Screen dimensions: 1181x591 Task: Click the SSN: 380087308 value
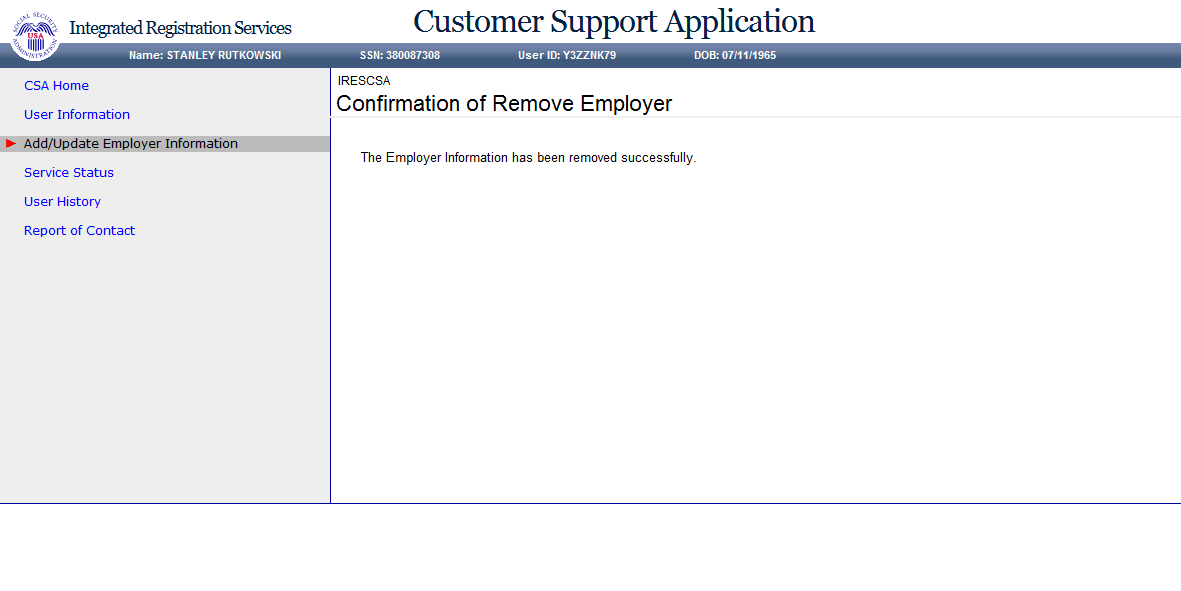400,55
